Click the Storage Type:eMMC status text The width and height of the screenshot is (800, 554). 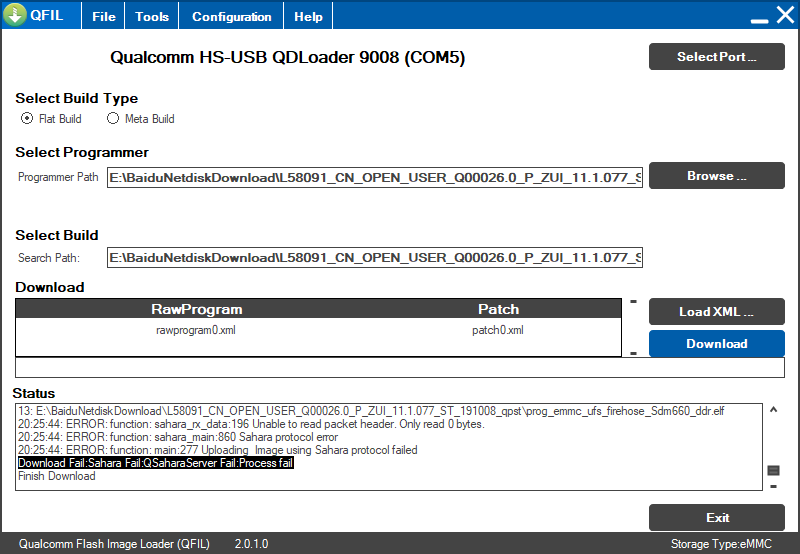pyautogui.click(x=721, y=544)
